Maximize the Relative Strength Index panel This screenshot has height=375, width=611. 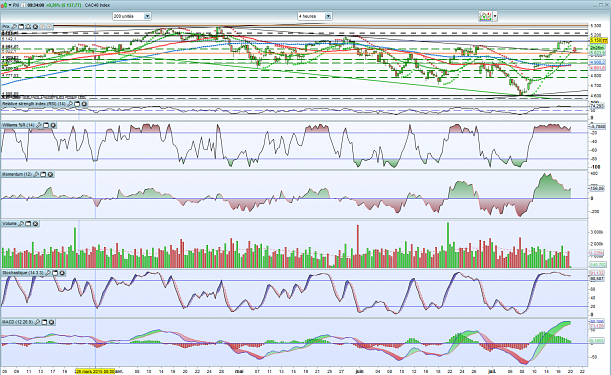tap(77, 104)
